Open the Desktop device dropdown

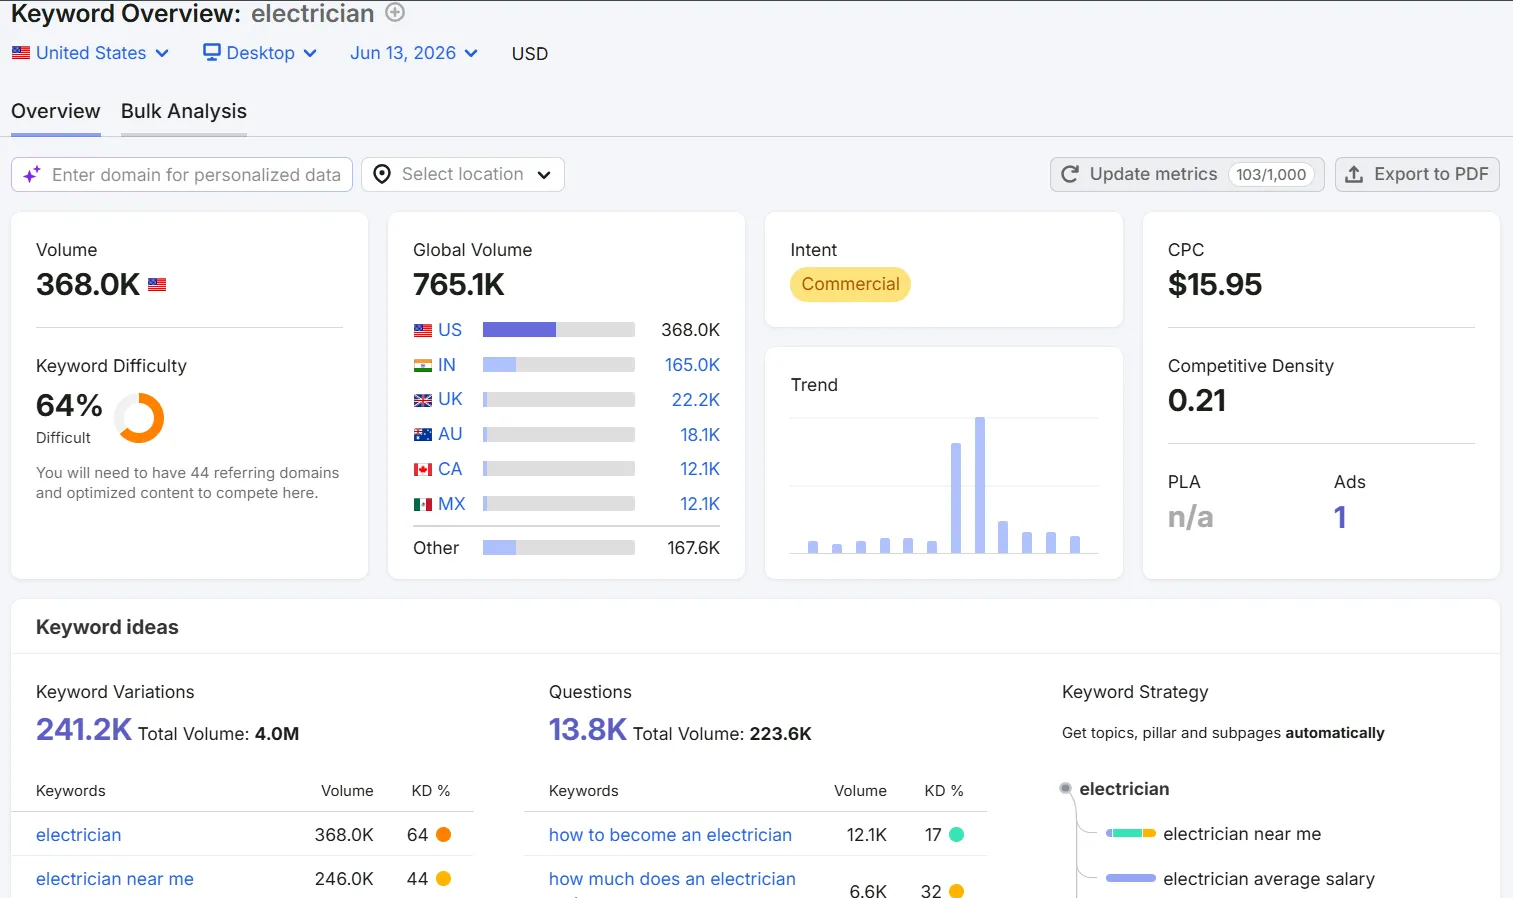point(259,53)
